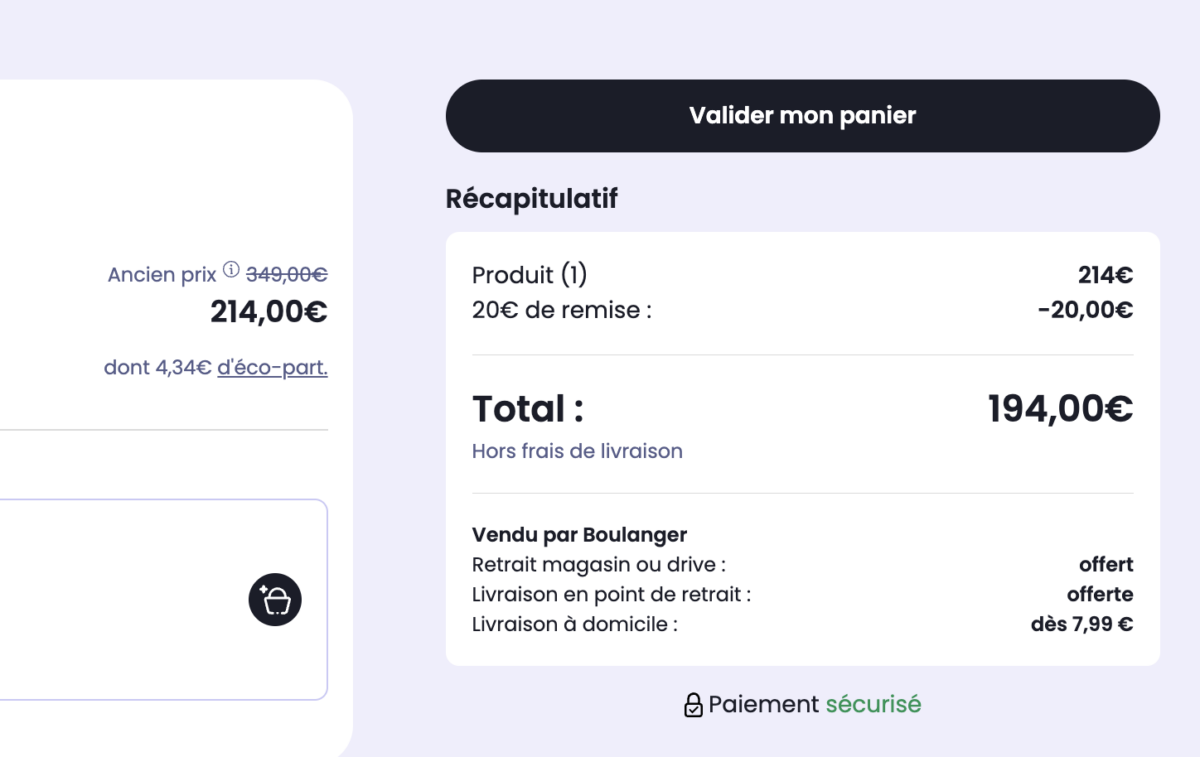Click the Produit (1) line label

[529, 275]
